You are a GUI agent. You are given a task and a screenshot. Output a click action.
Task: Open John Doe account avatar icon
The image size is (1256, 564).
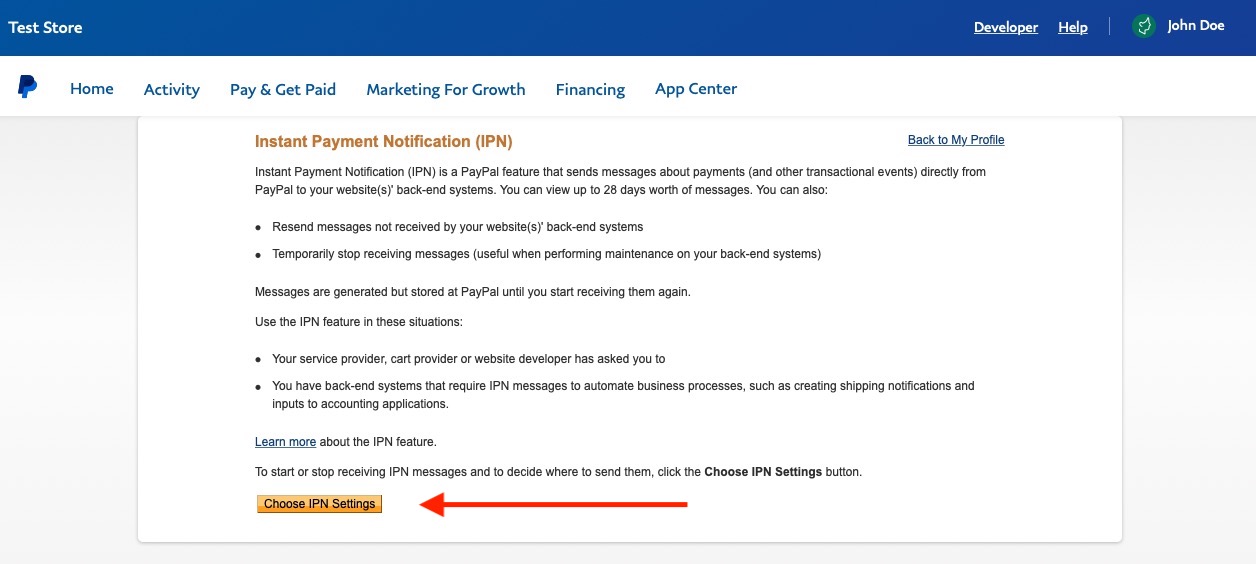click(x=1144, y=27)
